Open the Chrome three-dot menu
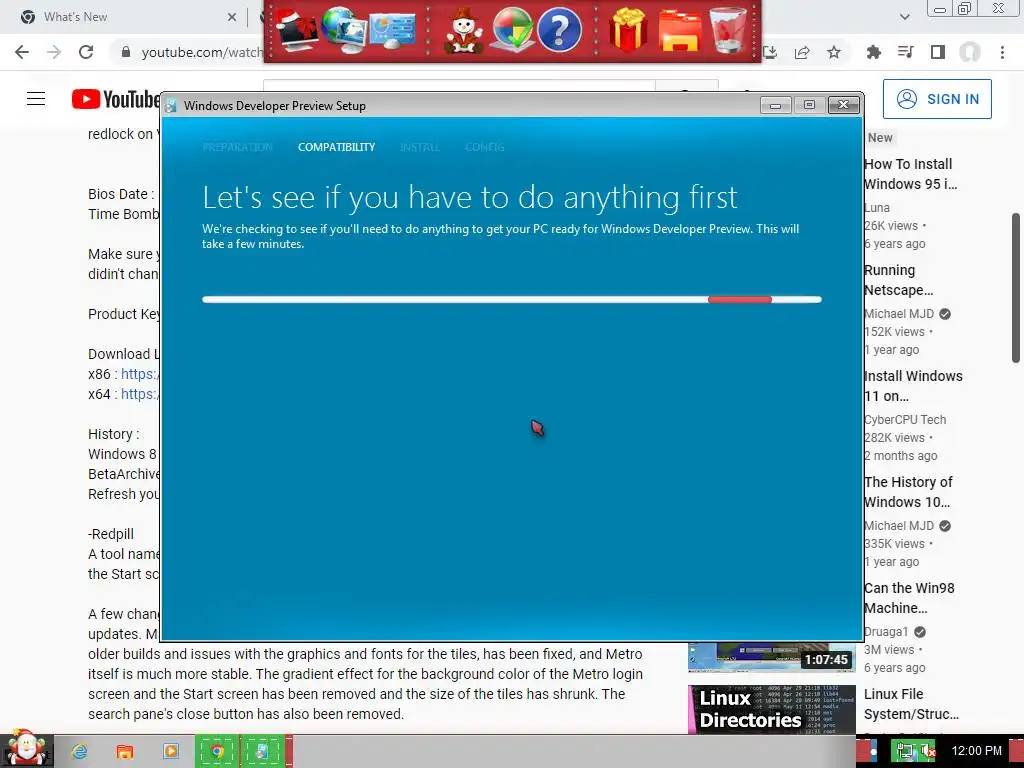Viewport: 1024px width, 768px height. tap(1002, 52)
